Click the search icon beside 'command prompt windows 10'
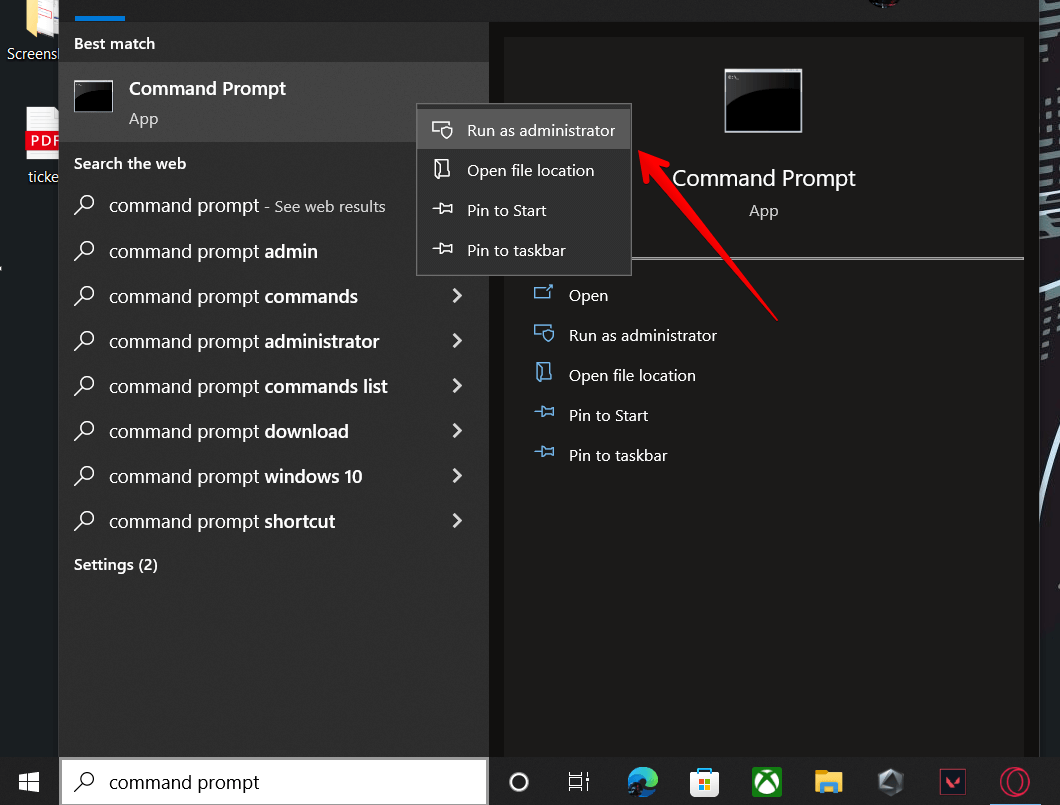The image size is (1060, 805). 85,476
